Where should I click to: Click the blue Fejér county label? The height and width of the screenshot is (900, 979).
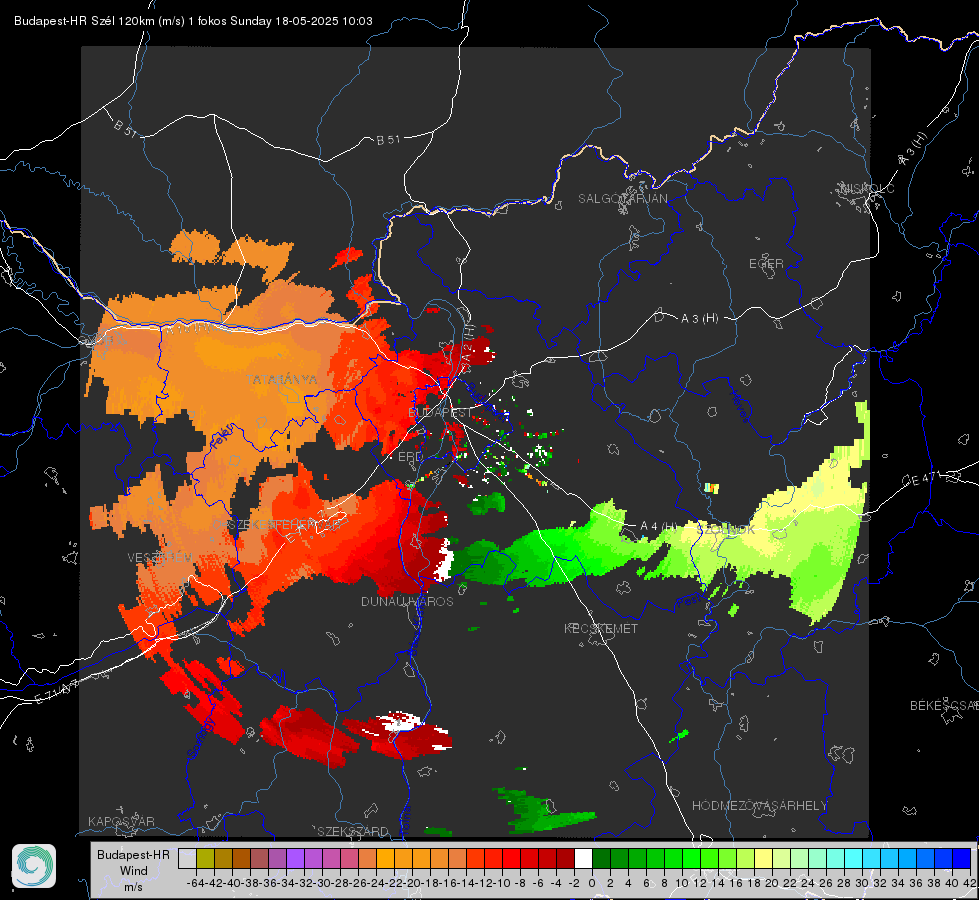pyautogui.click(x=222, y=437)
